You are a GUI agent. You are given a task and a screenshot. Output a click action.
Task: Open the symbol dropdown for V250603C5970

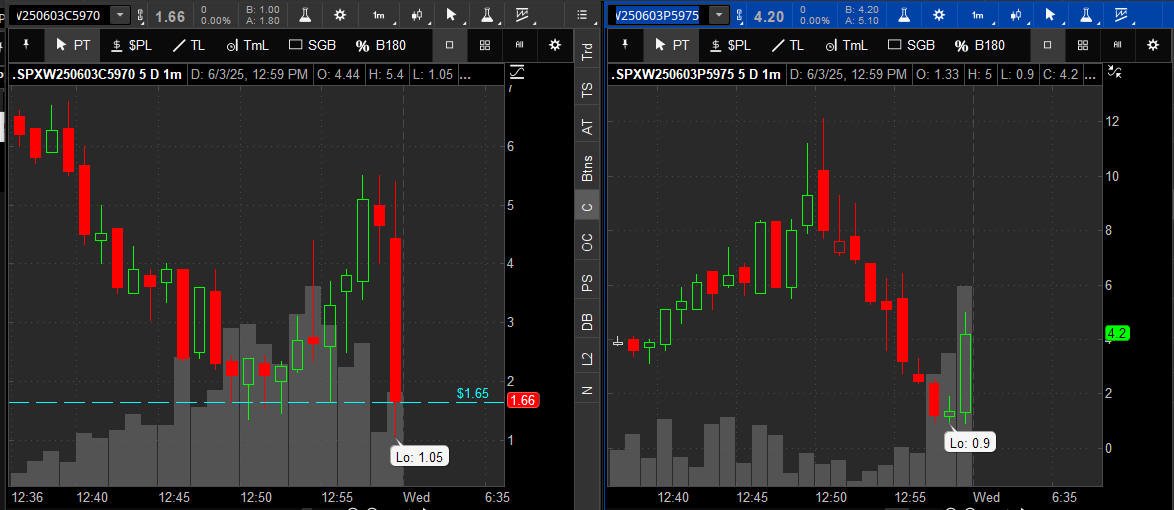[x=120, y=14]
